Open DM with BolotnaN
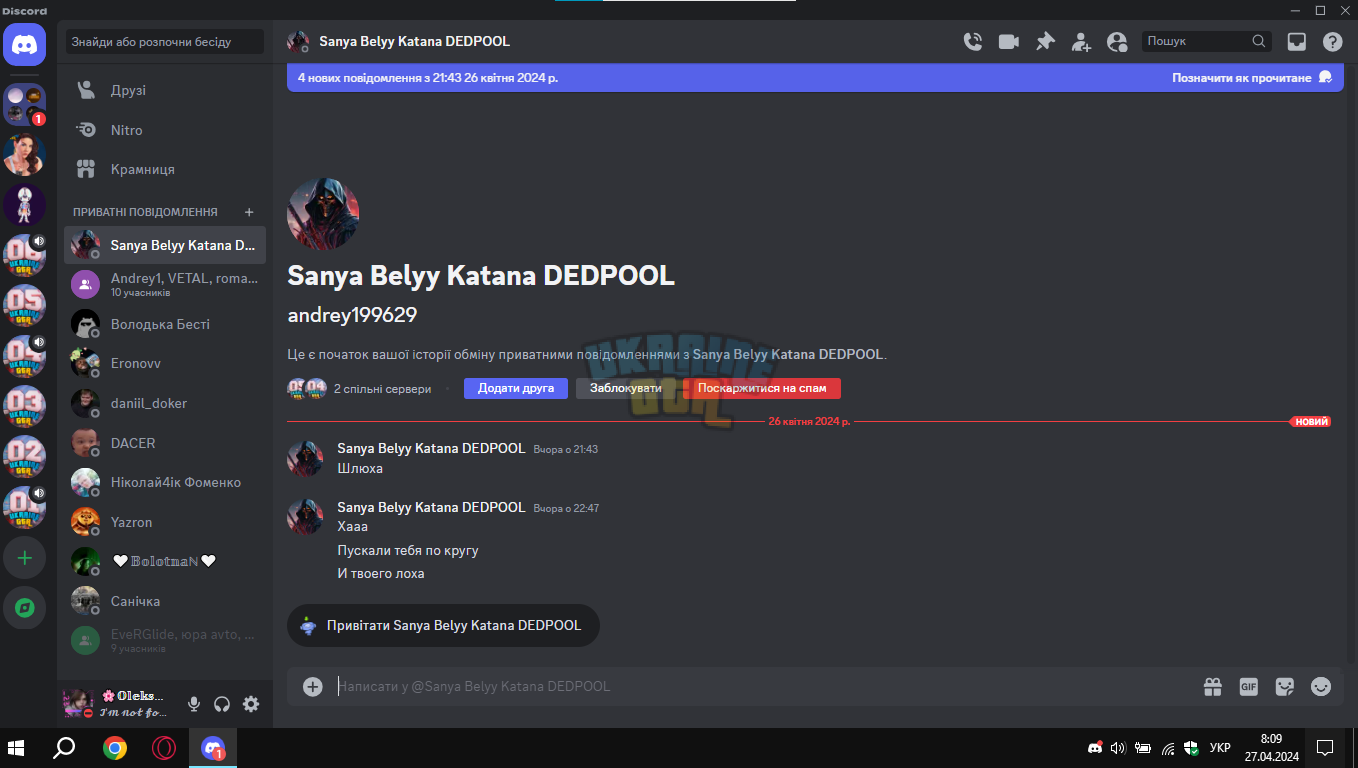The height and width of the screenshot is (768, 1358). [x=165, y=561]
